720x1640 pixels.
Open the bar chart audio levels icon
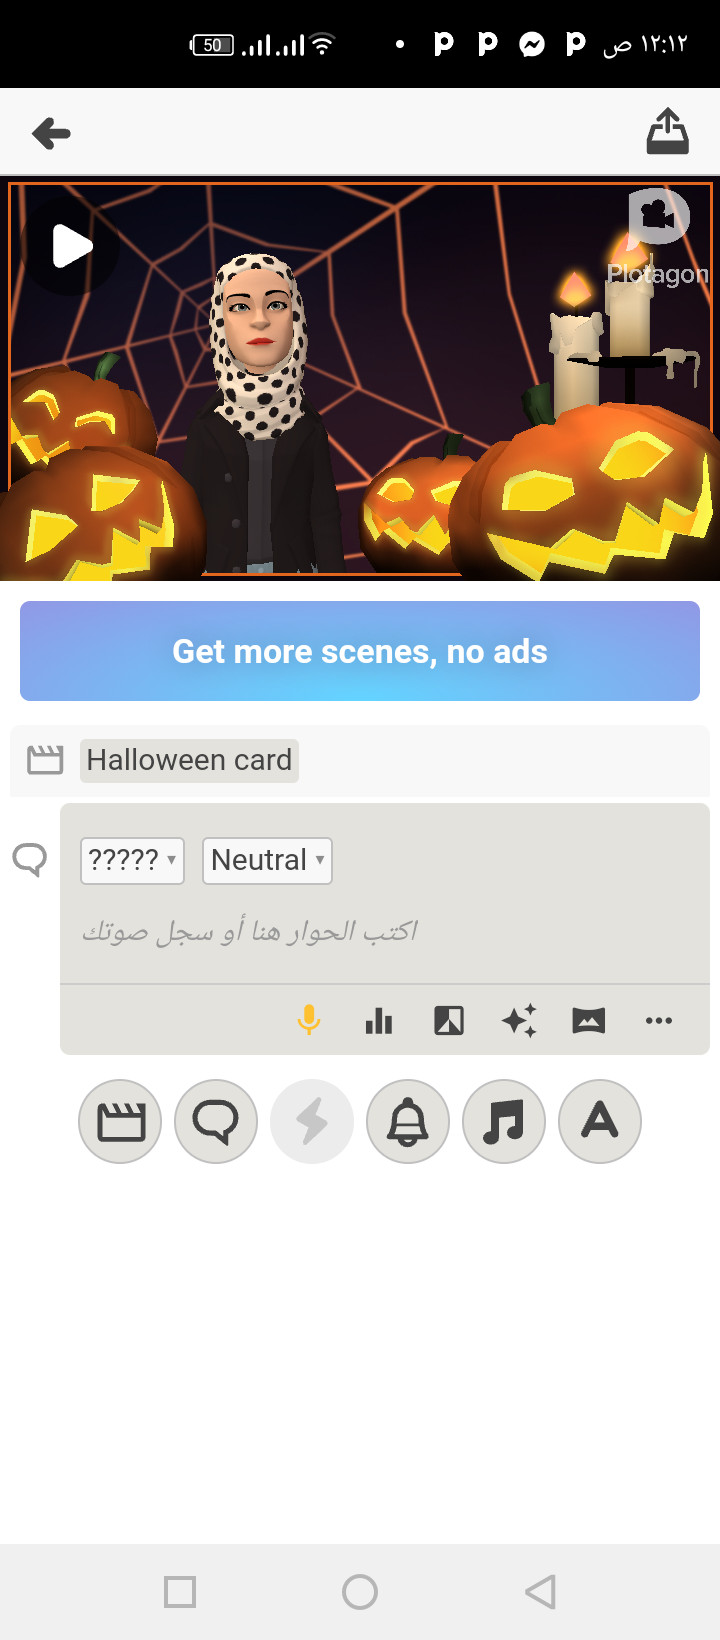[379, 1021]
